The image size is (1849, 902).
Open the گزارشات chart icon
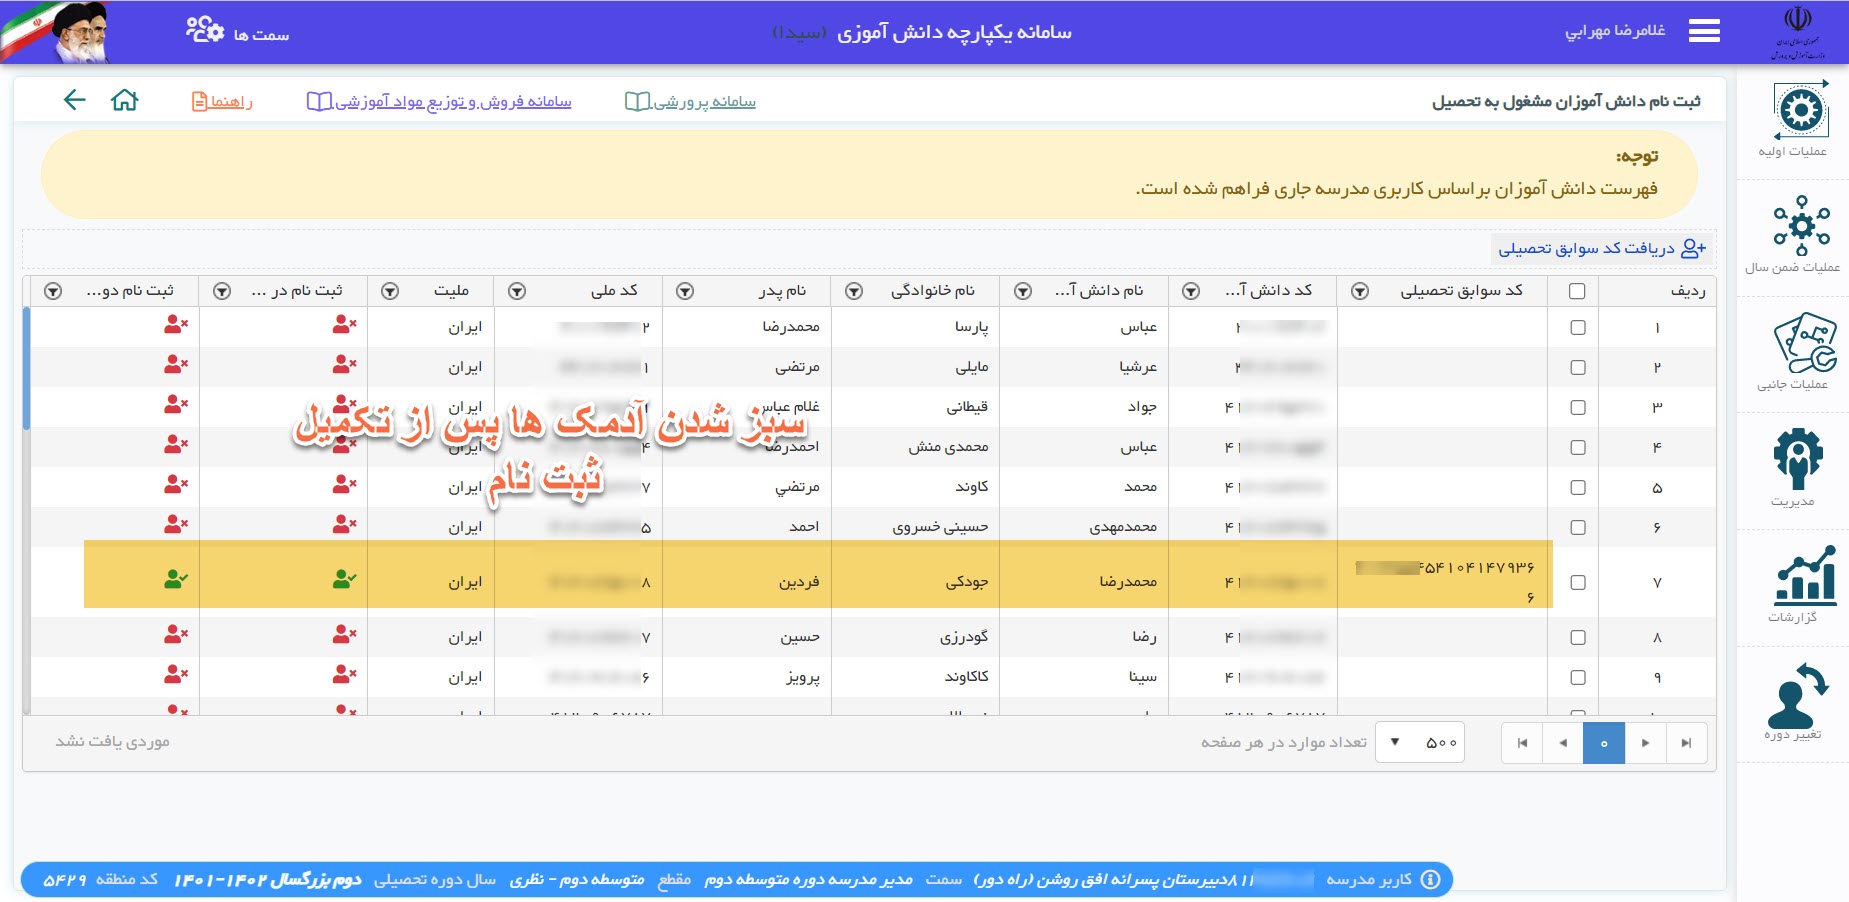[x=1805, y=576]
